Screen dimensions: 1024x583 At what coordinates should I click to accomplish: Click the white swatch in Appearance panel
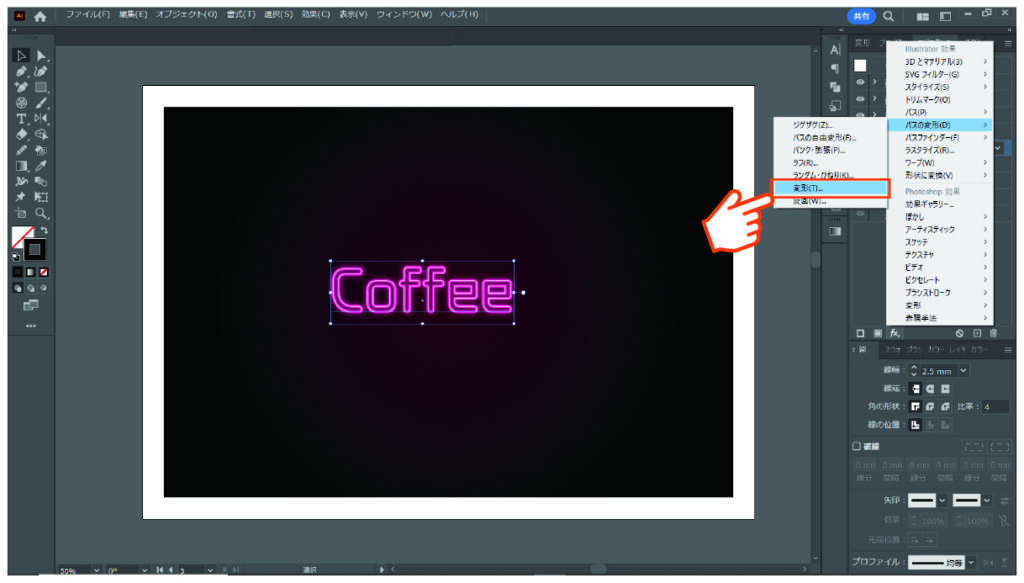point(860,65)
